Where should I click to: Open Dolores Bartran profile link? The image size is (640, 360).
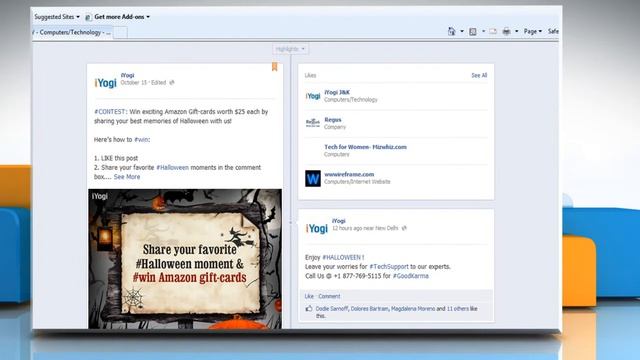click(369, 309)
